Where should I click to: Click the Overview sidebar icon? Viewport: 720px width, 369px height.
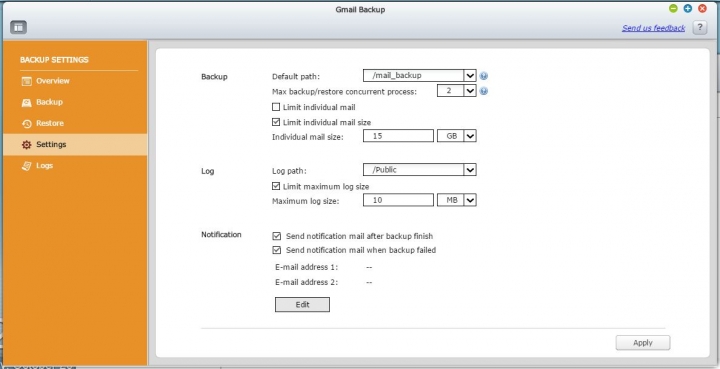[27, 81]
